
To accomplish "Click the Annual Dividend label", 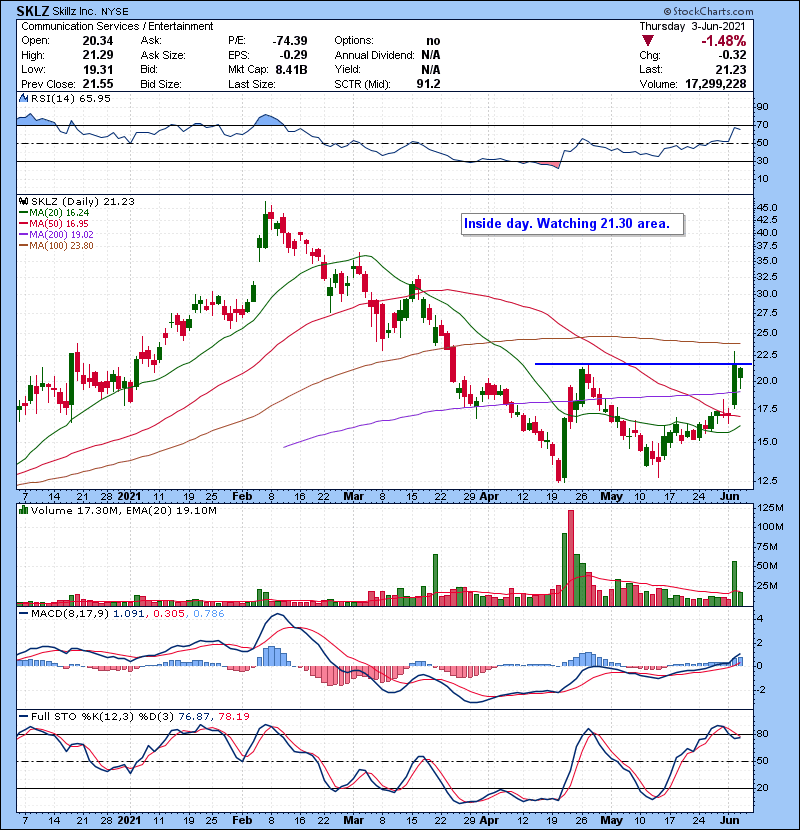I will [374, 55].
